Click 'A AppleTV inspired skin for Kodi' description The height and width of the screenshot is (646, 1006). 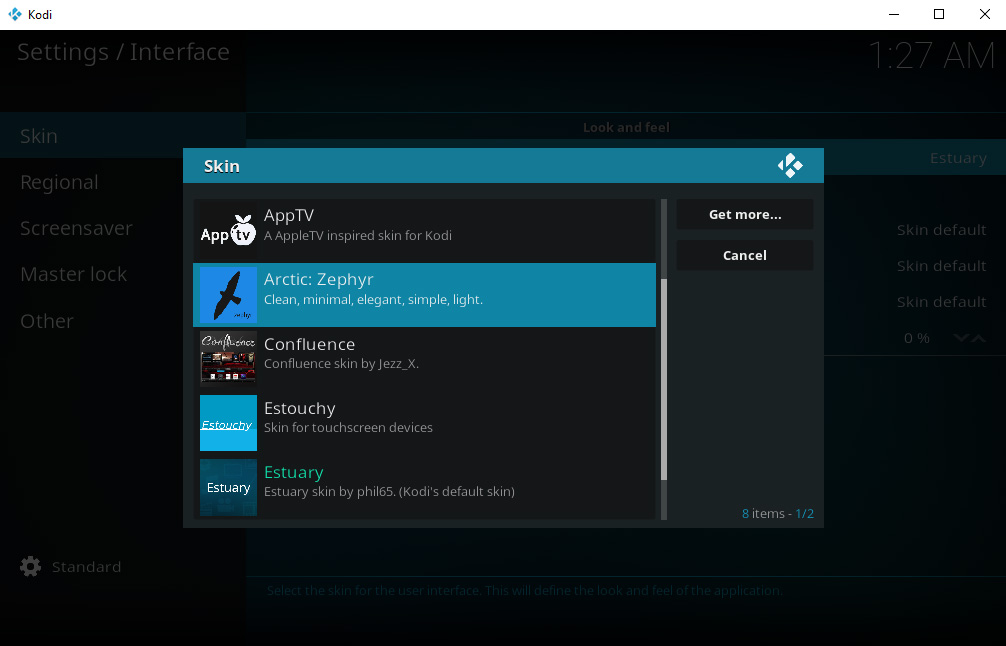coord(358,235)
